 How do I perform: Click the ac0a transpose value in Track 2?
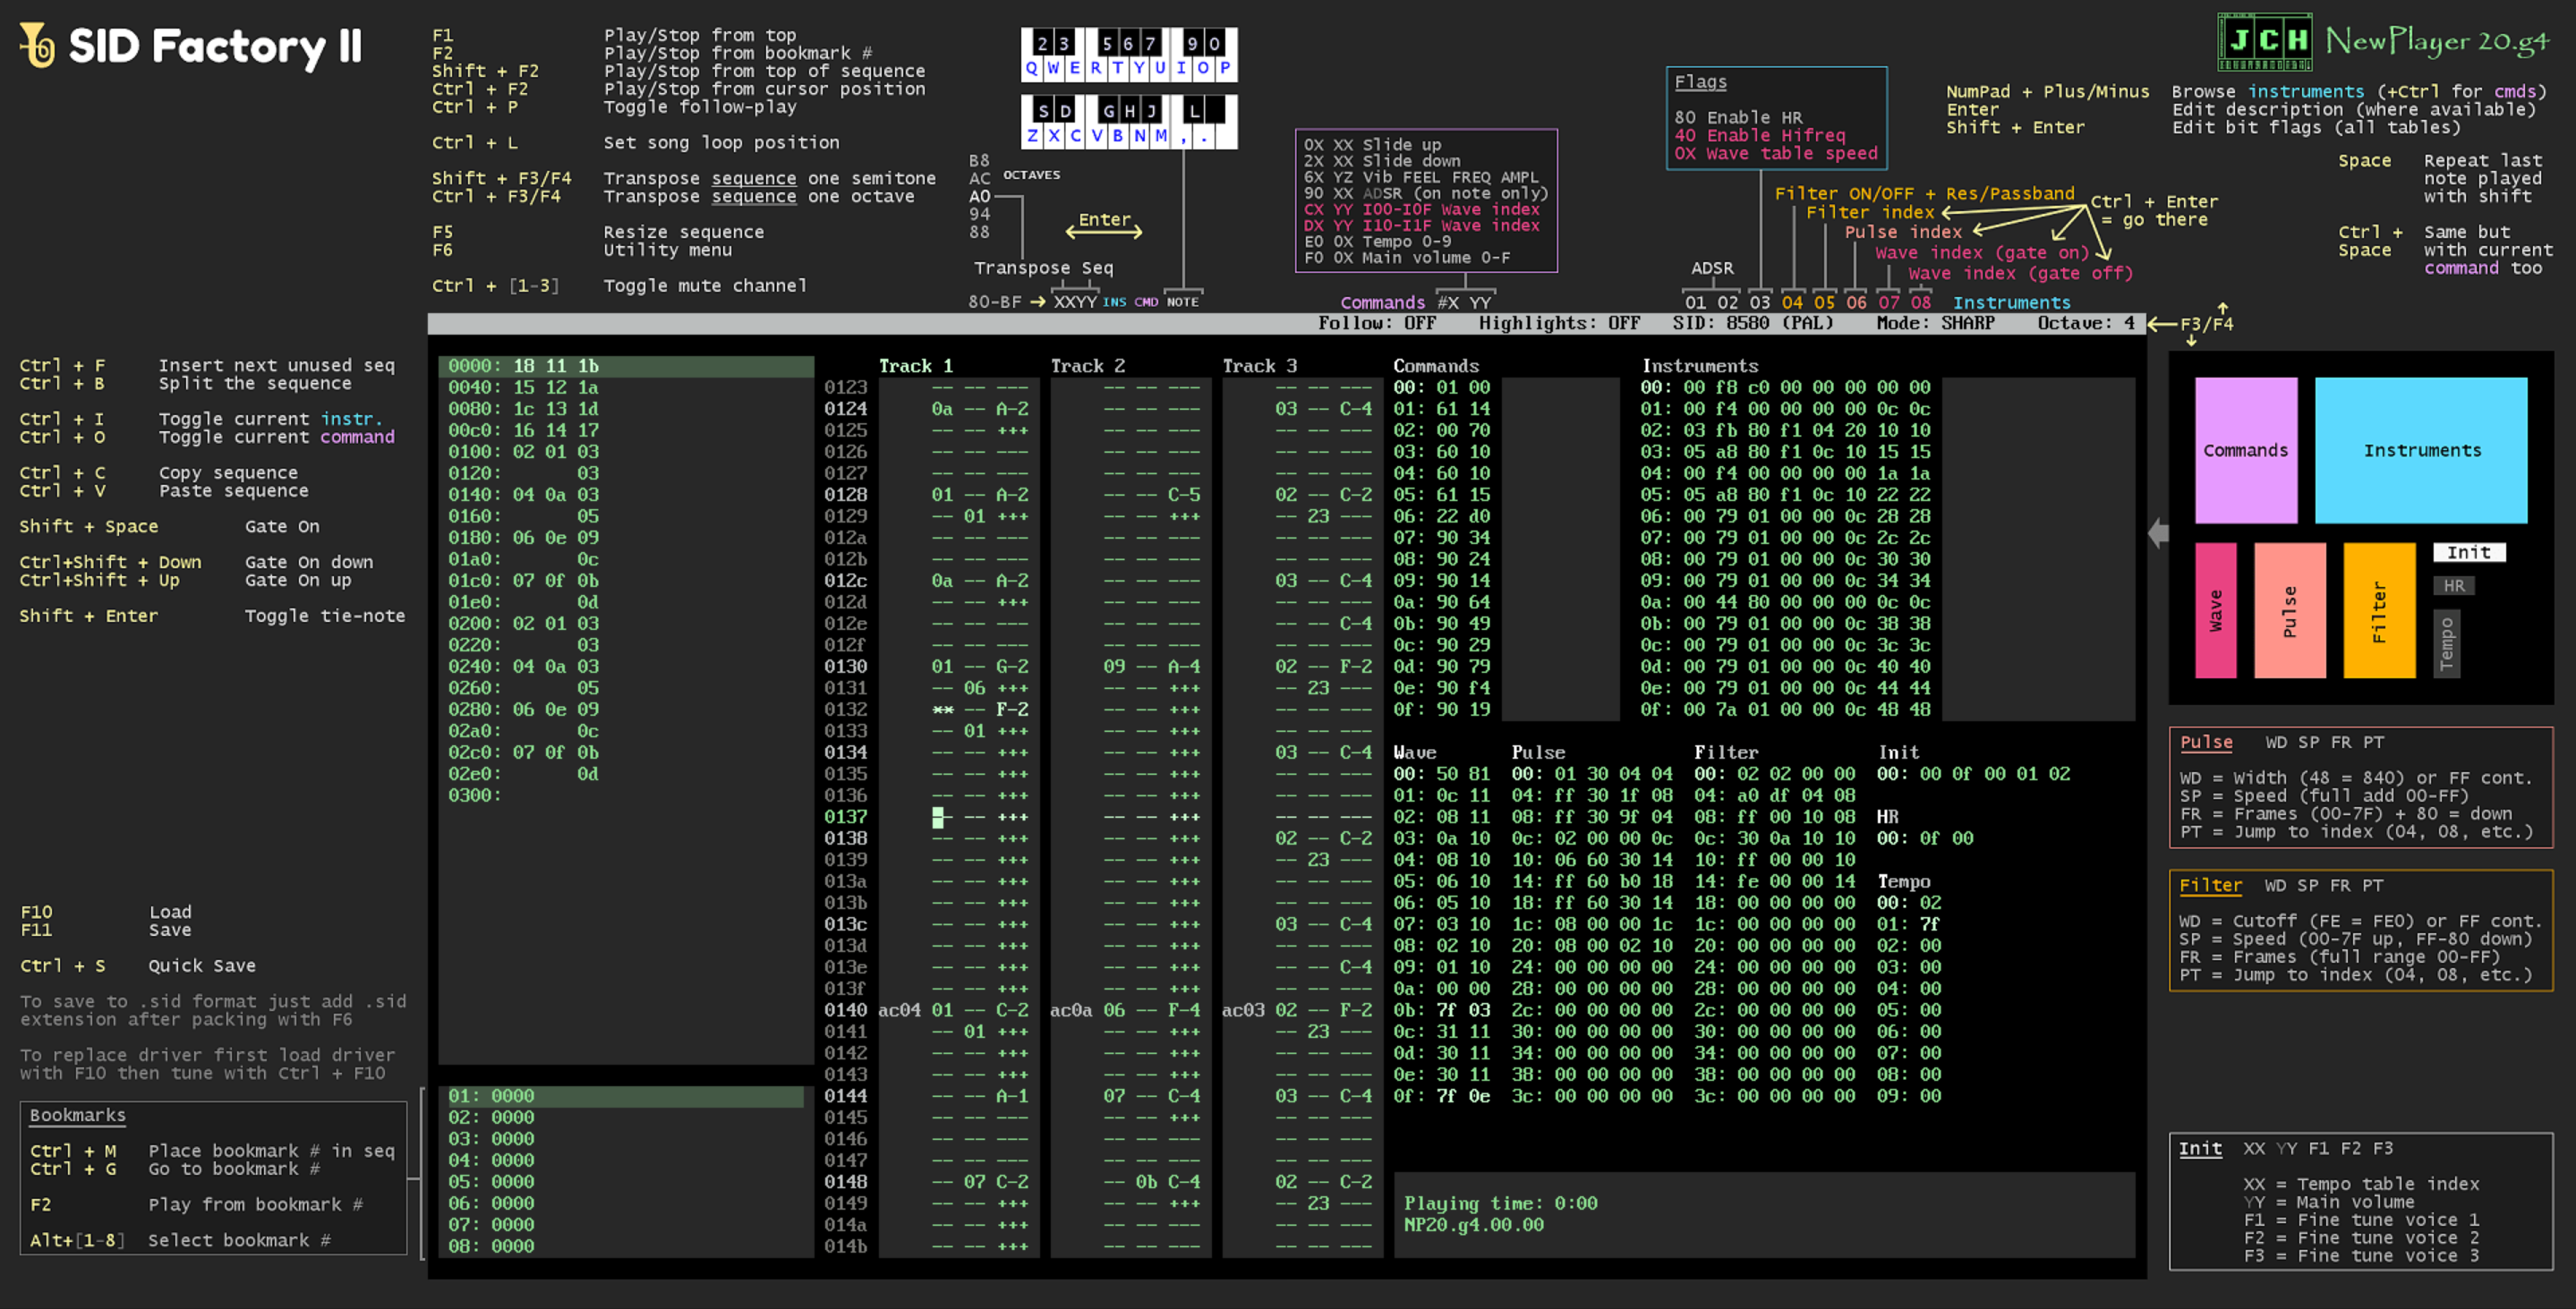coord(1071,1010)
